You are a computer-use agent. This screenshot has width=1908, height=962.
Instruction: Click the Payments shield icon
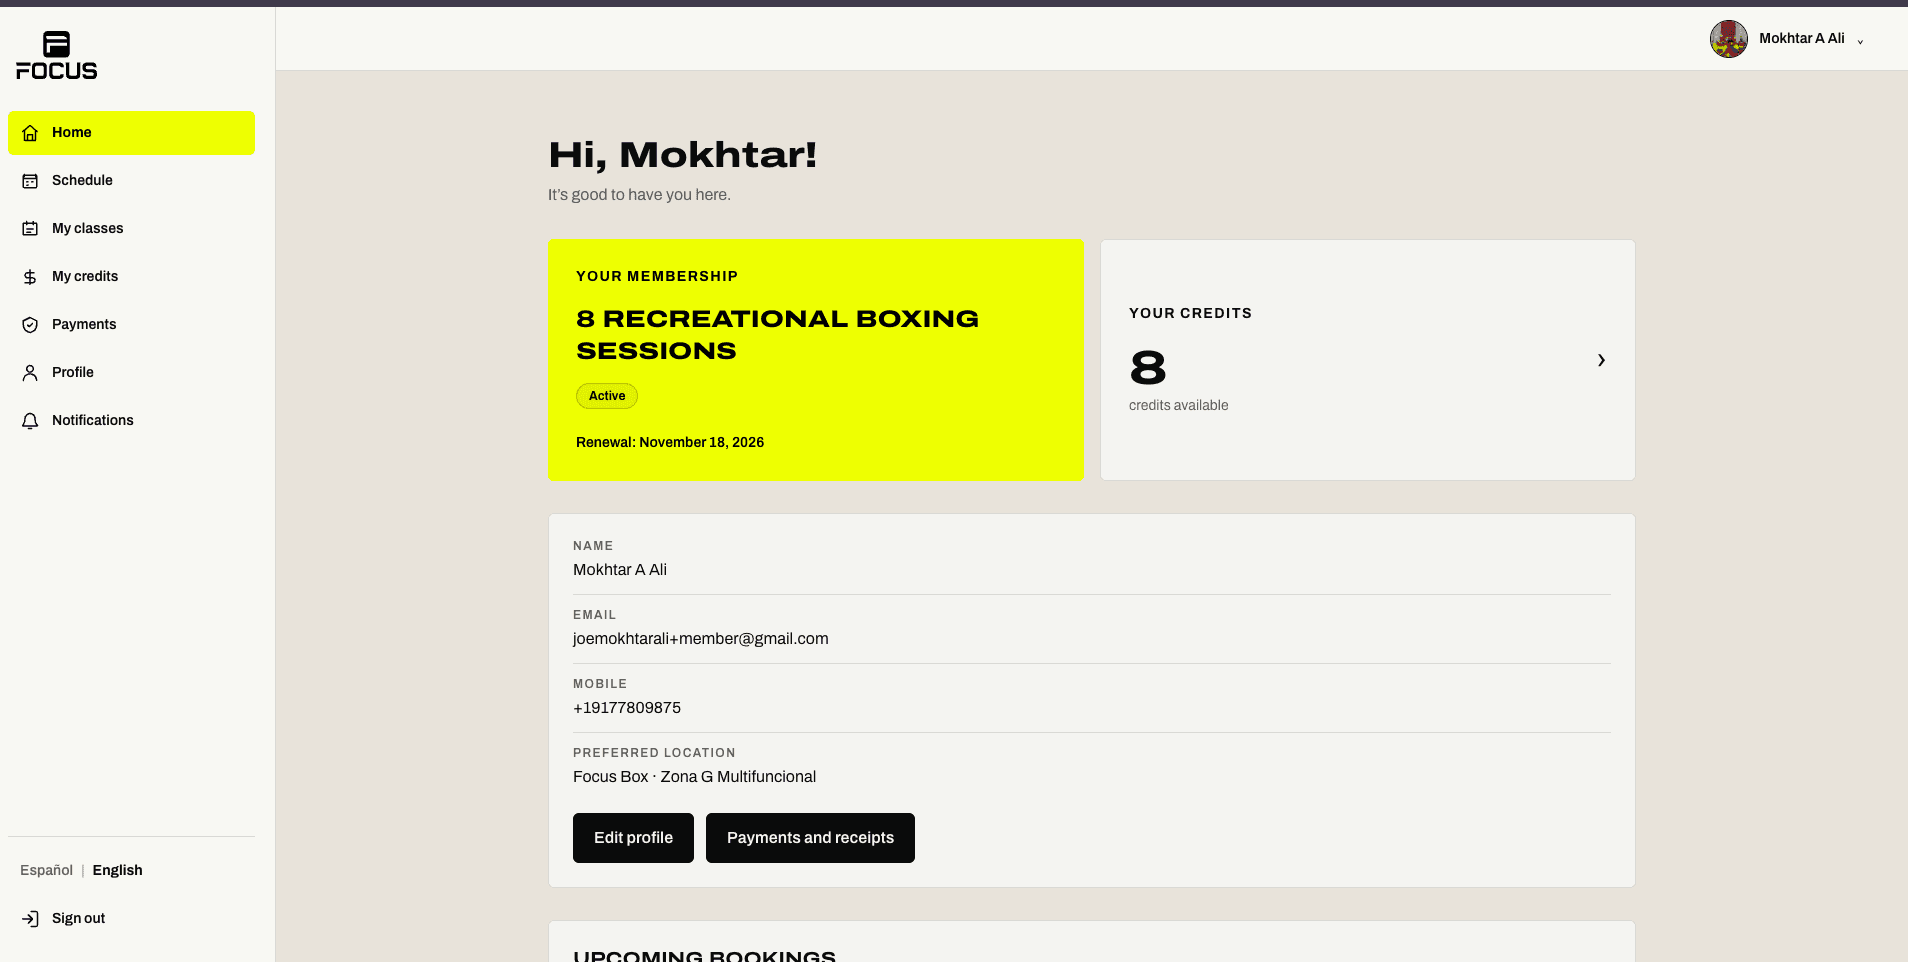30,325
